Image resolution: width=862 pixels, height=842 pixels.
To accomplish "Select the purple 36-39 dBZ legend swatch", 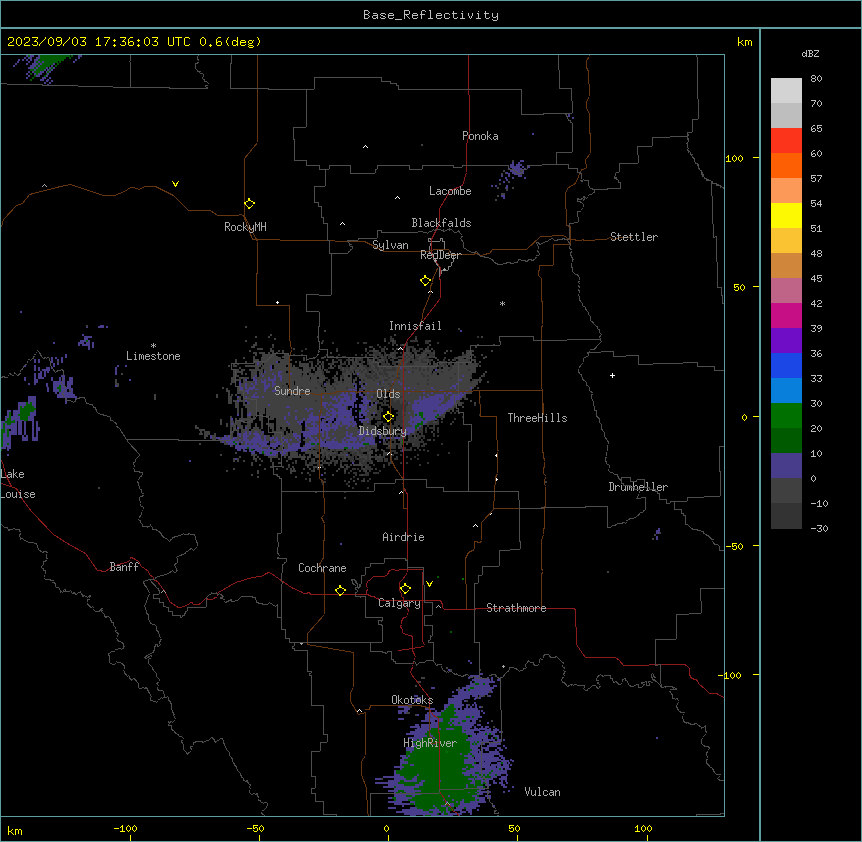I will [x=786, y=341].
